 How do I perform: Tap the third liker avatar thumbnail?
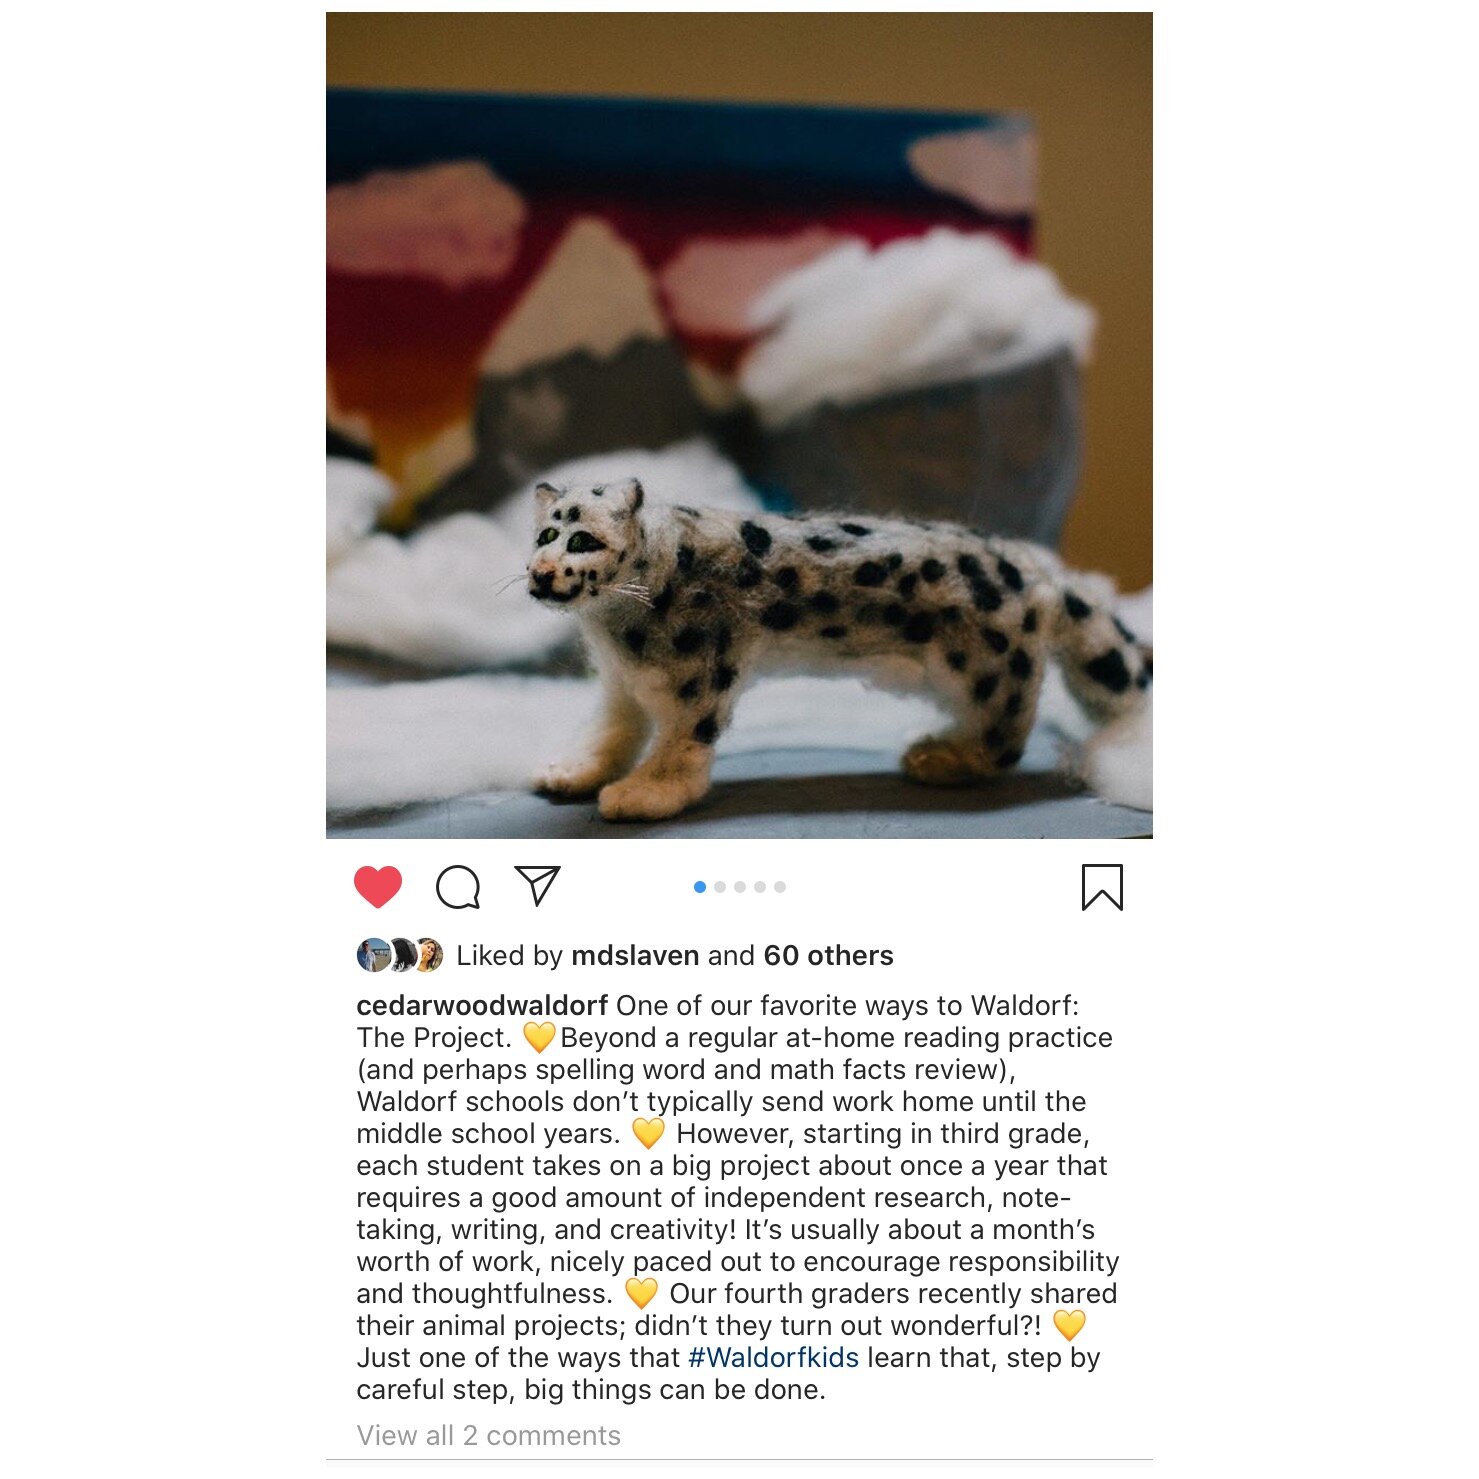(x=428, y=955)
